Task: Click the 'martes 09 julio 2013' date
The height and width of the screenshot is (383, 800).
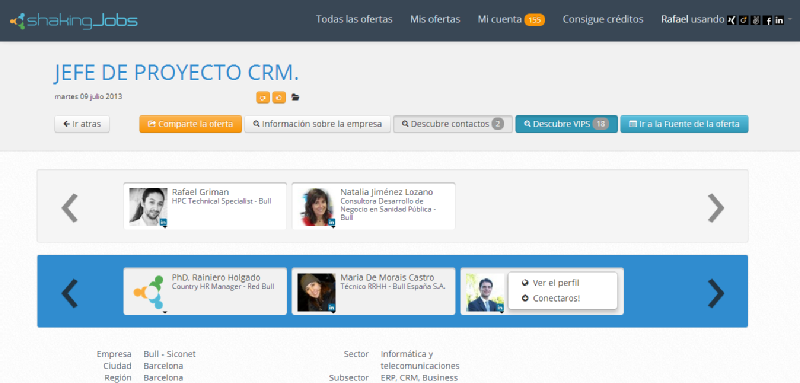Action: [88, 96]
